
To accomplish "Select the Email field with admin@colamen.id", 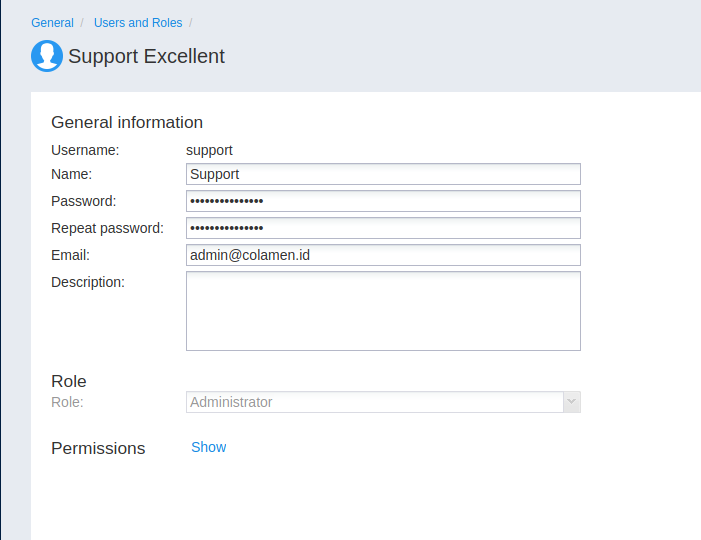I will (x=383, y=255).
